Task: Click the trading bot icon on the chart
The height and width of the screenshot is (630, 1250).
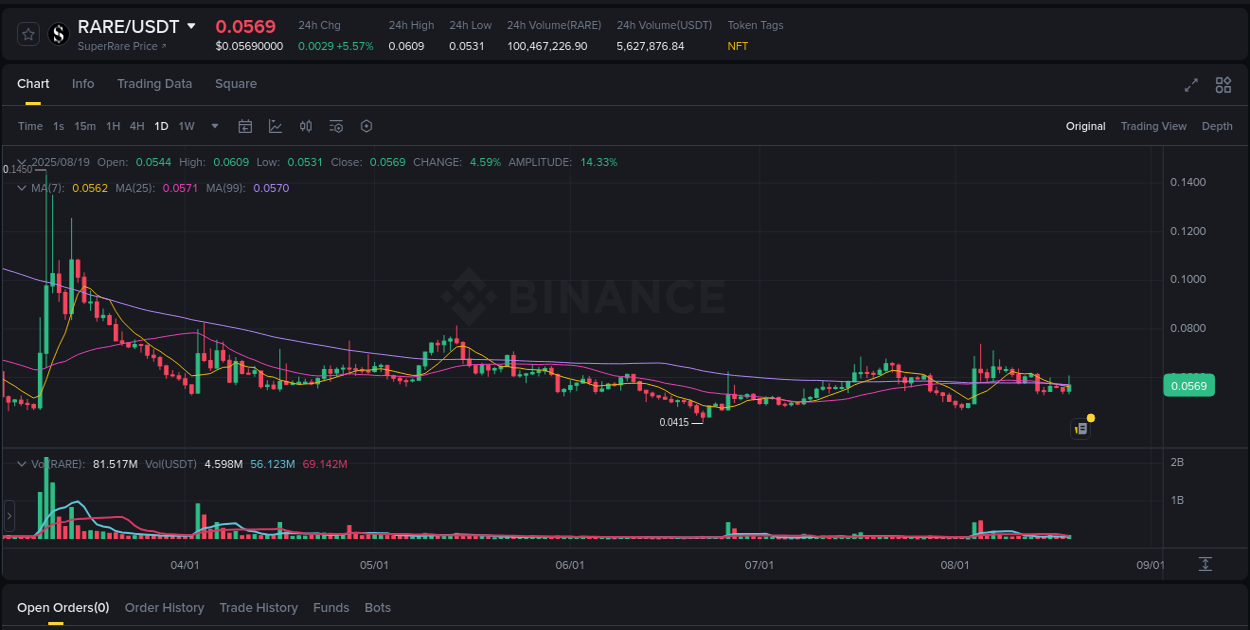Action: point(1081,428)
